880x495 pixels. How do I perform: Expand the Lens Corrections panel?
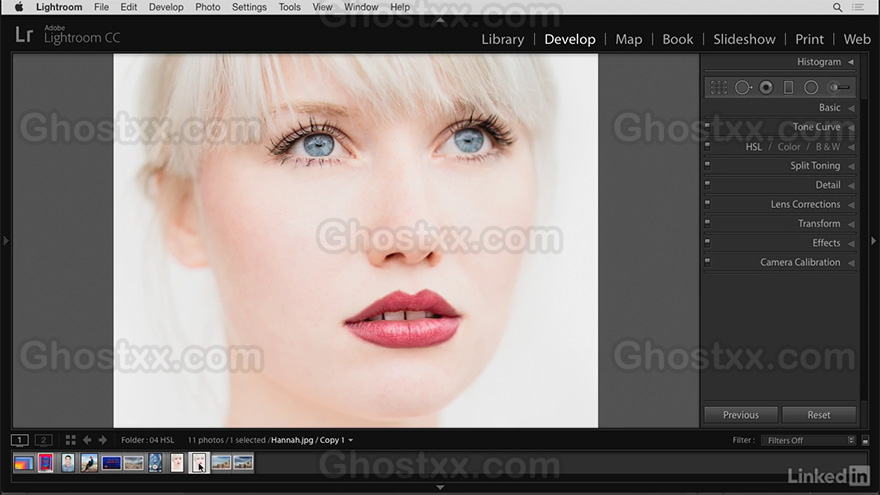coord(851,205)
